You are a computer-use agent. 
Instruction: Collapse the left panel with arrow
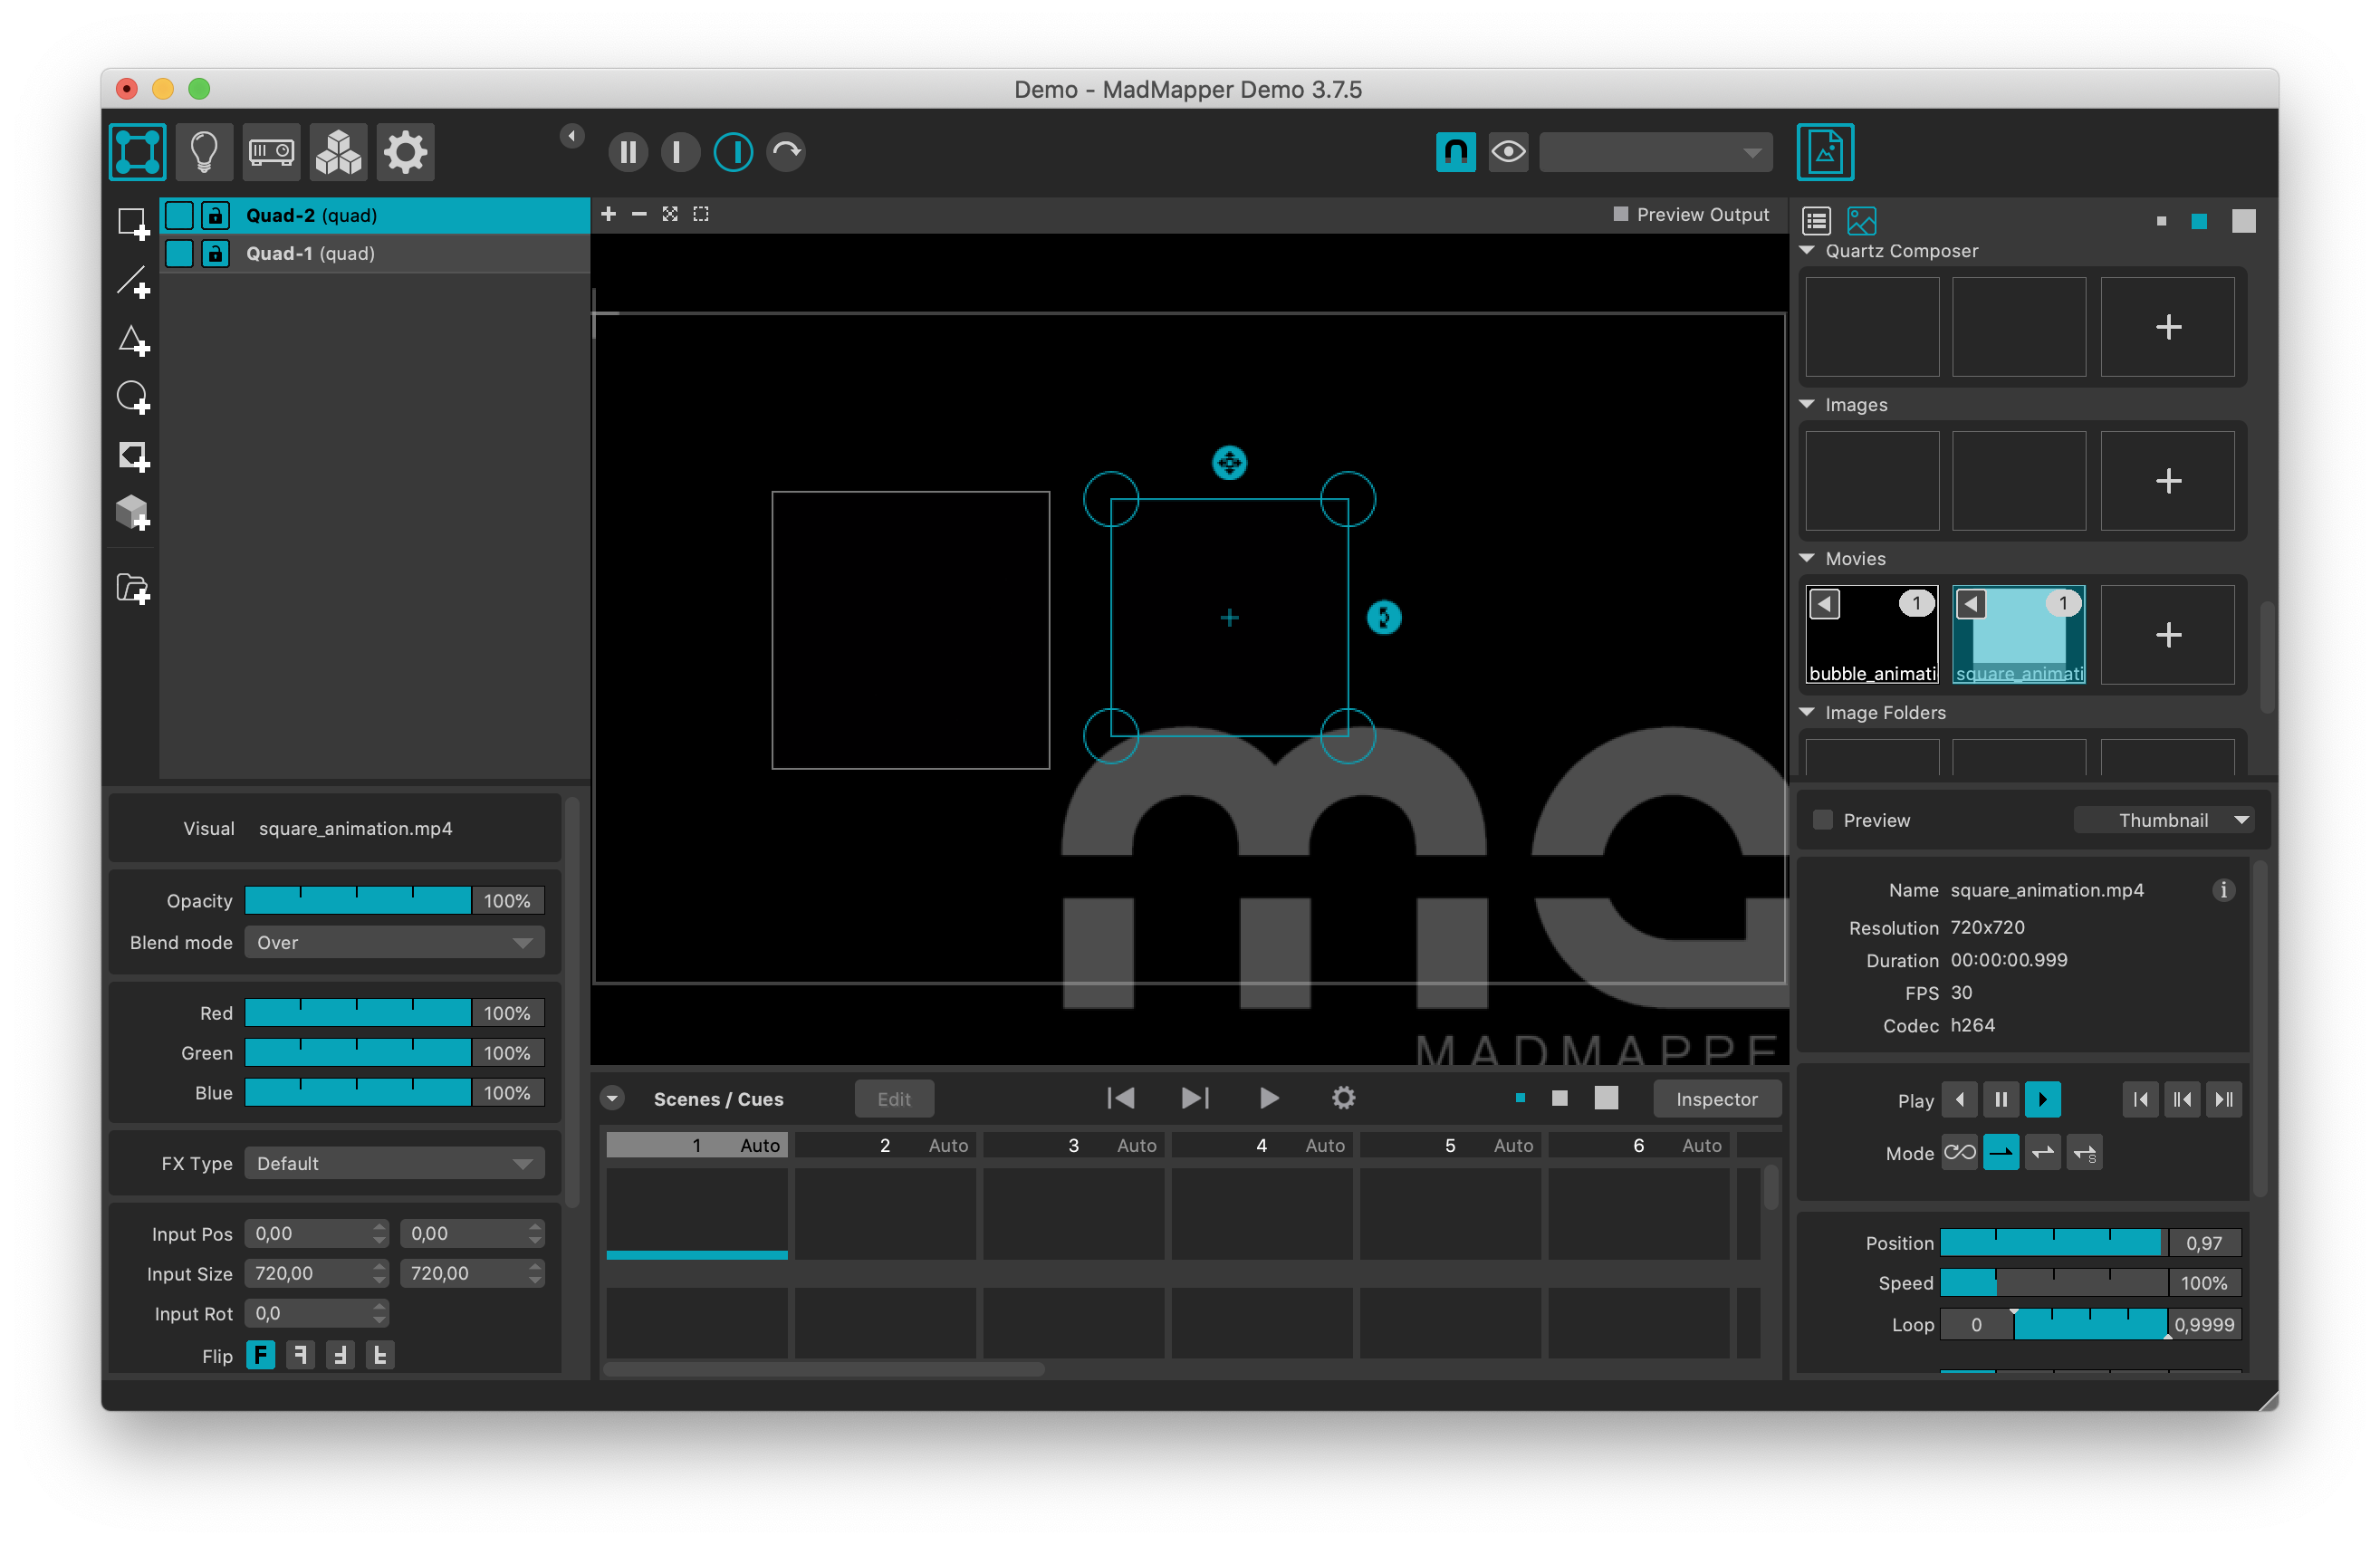pos(571,135)
